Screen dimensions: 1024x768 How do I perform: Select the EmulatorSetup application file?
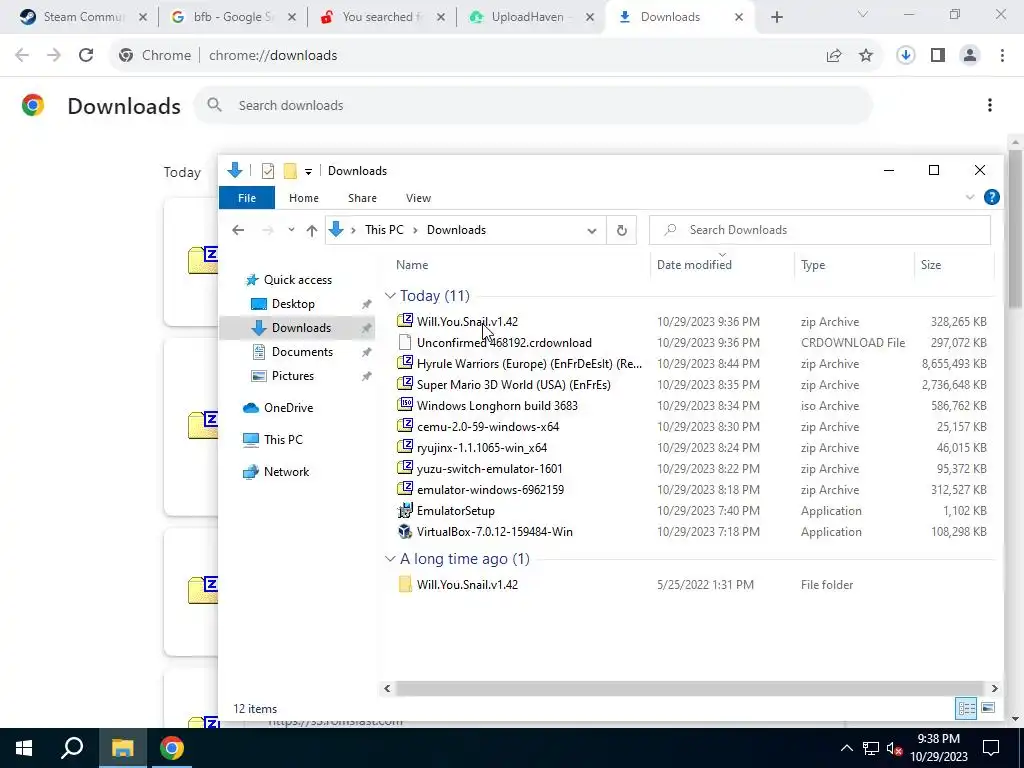pyautogui.click(x=455, y=511)
